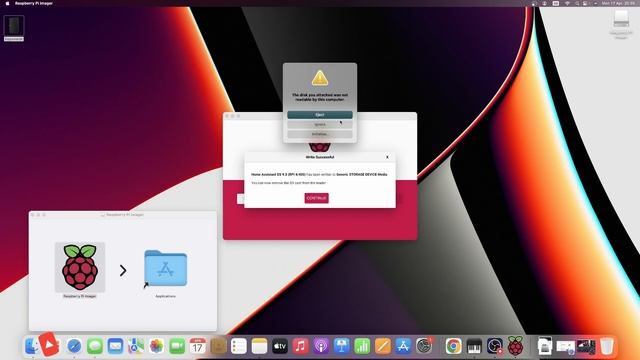Open Notes from the dock
Image resolution: width=640 pixels, height=360 pixels.
[259, 346]
